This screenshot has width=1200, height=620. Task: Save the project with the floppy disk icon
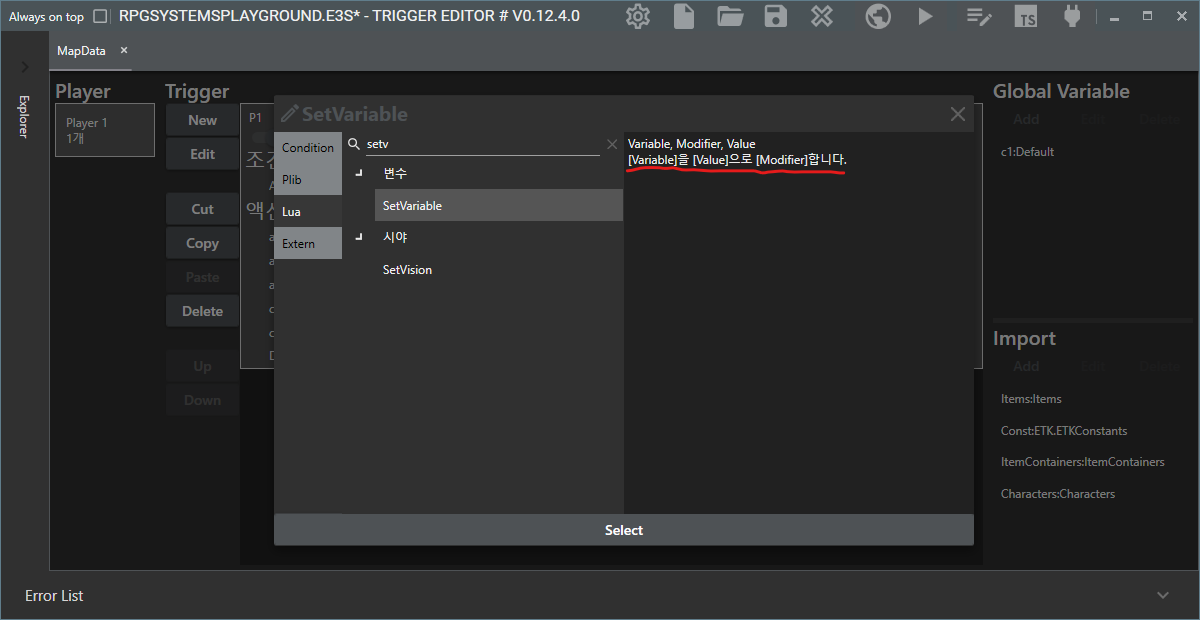775,16
